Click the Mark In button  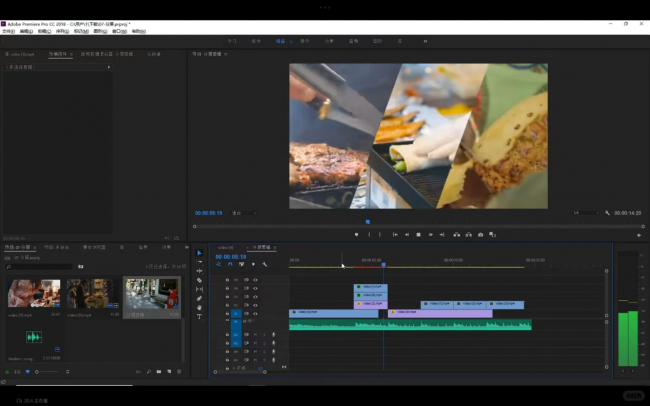click(x=369, y=235)
